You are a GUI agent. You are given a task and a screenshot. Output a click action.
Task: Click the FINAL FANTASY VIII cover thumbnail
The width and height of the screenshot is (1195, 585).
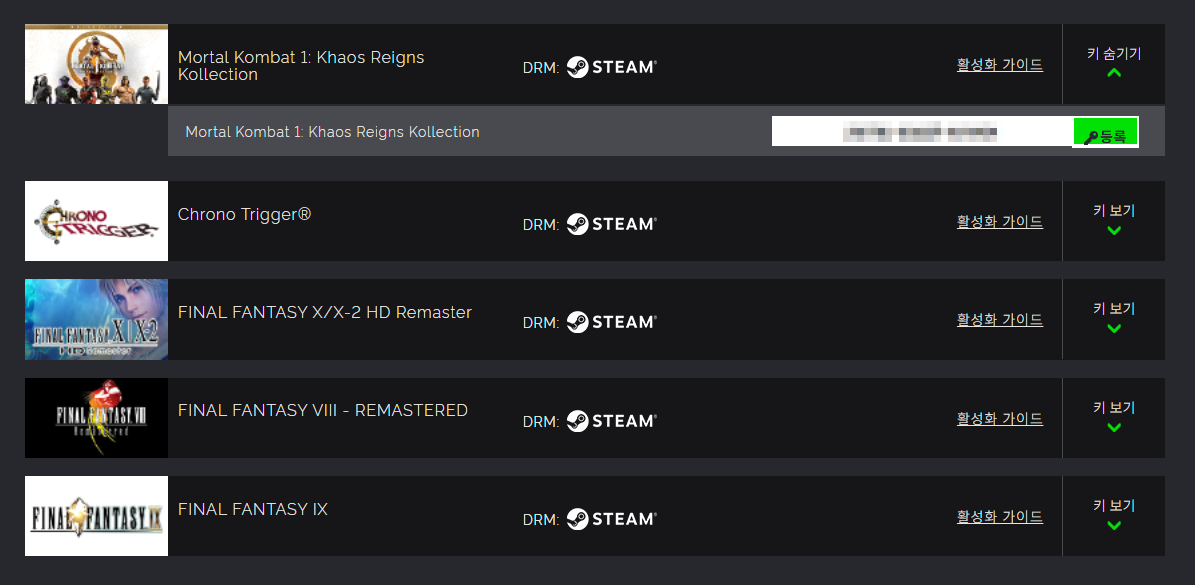click(96, 418)
